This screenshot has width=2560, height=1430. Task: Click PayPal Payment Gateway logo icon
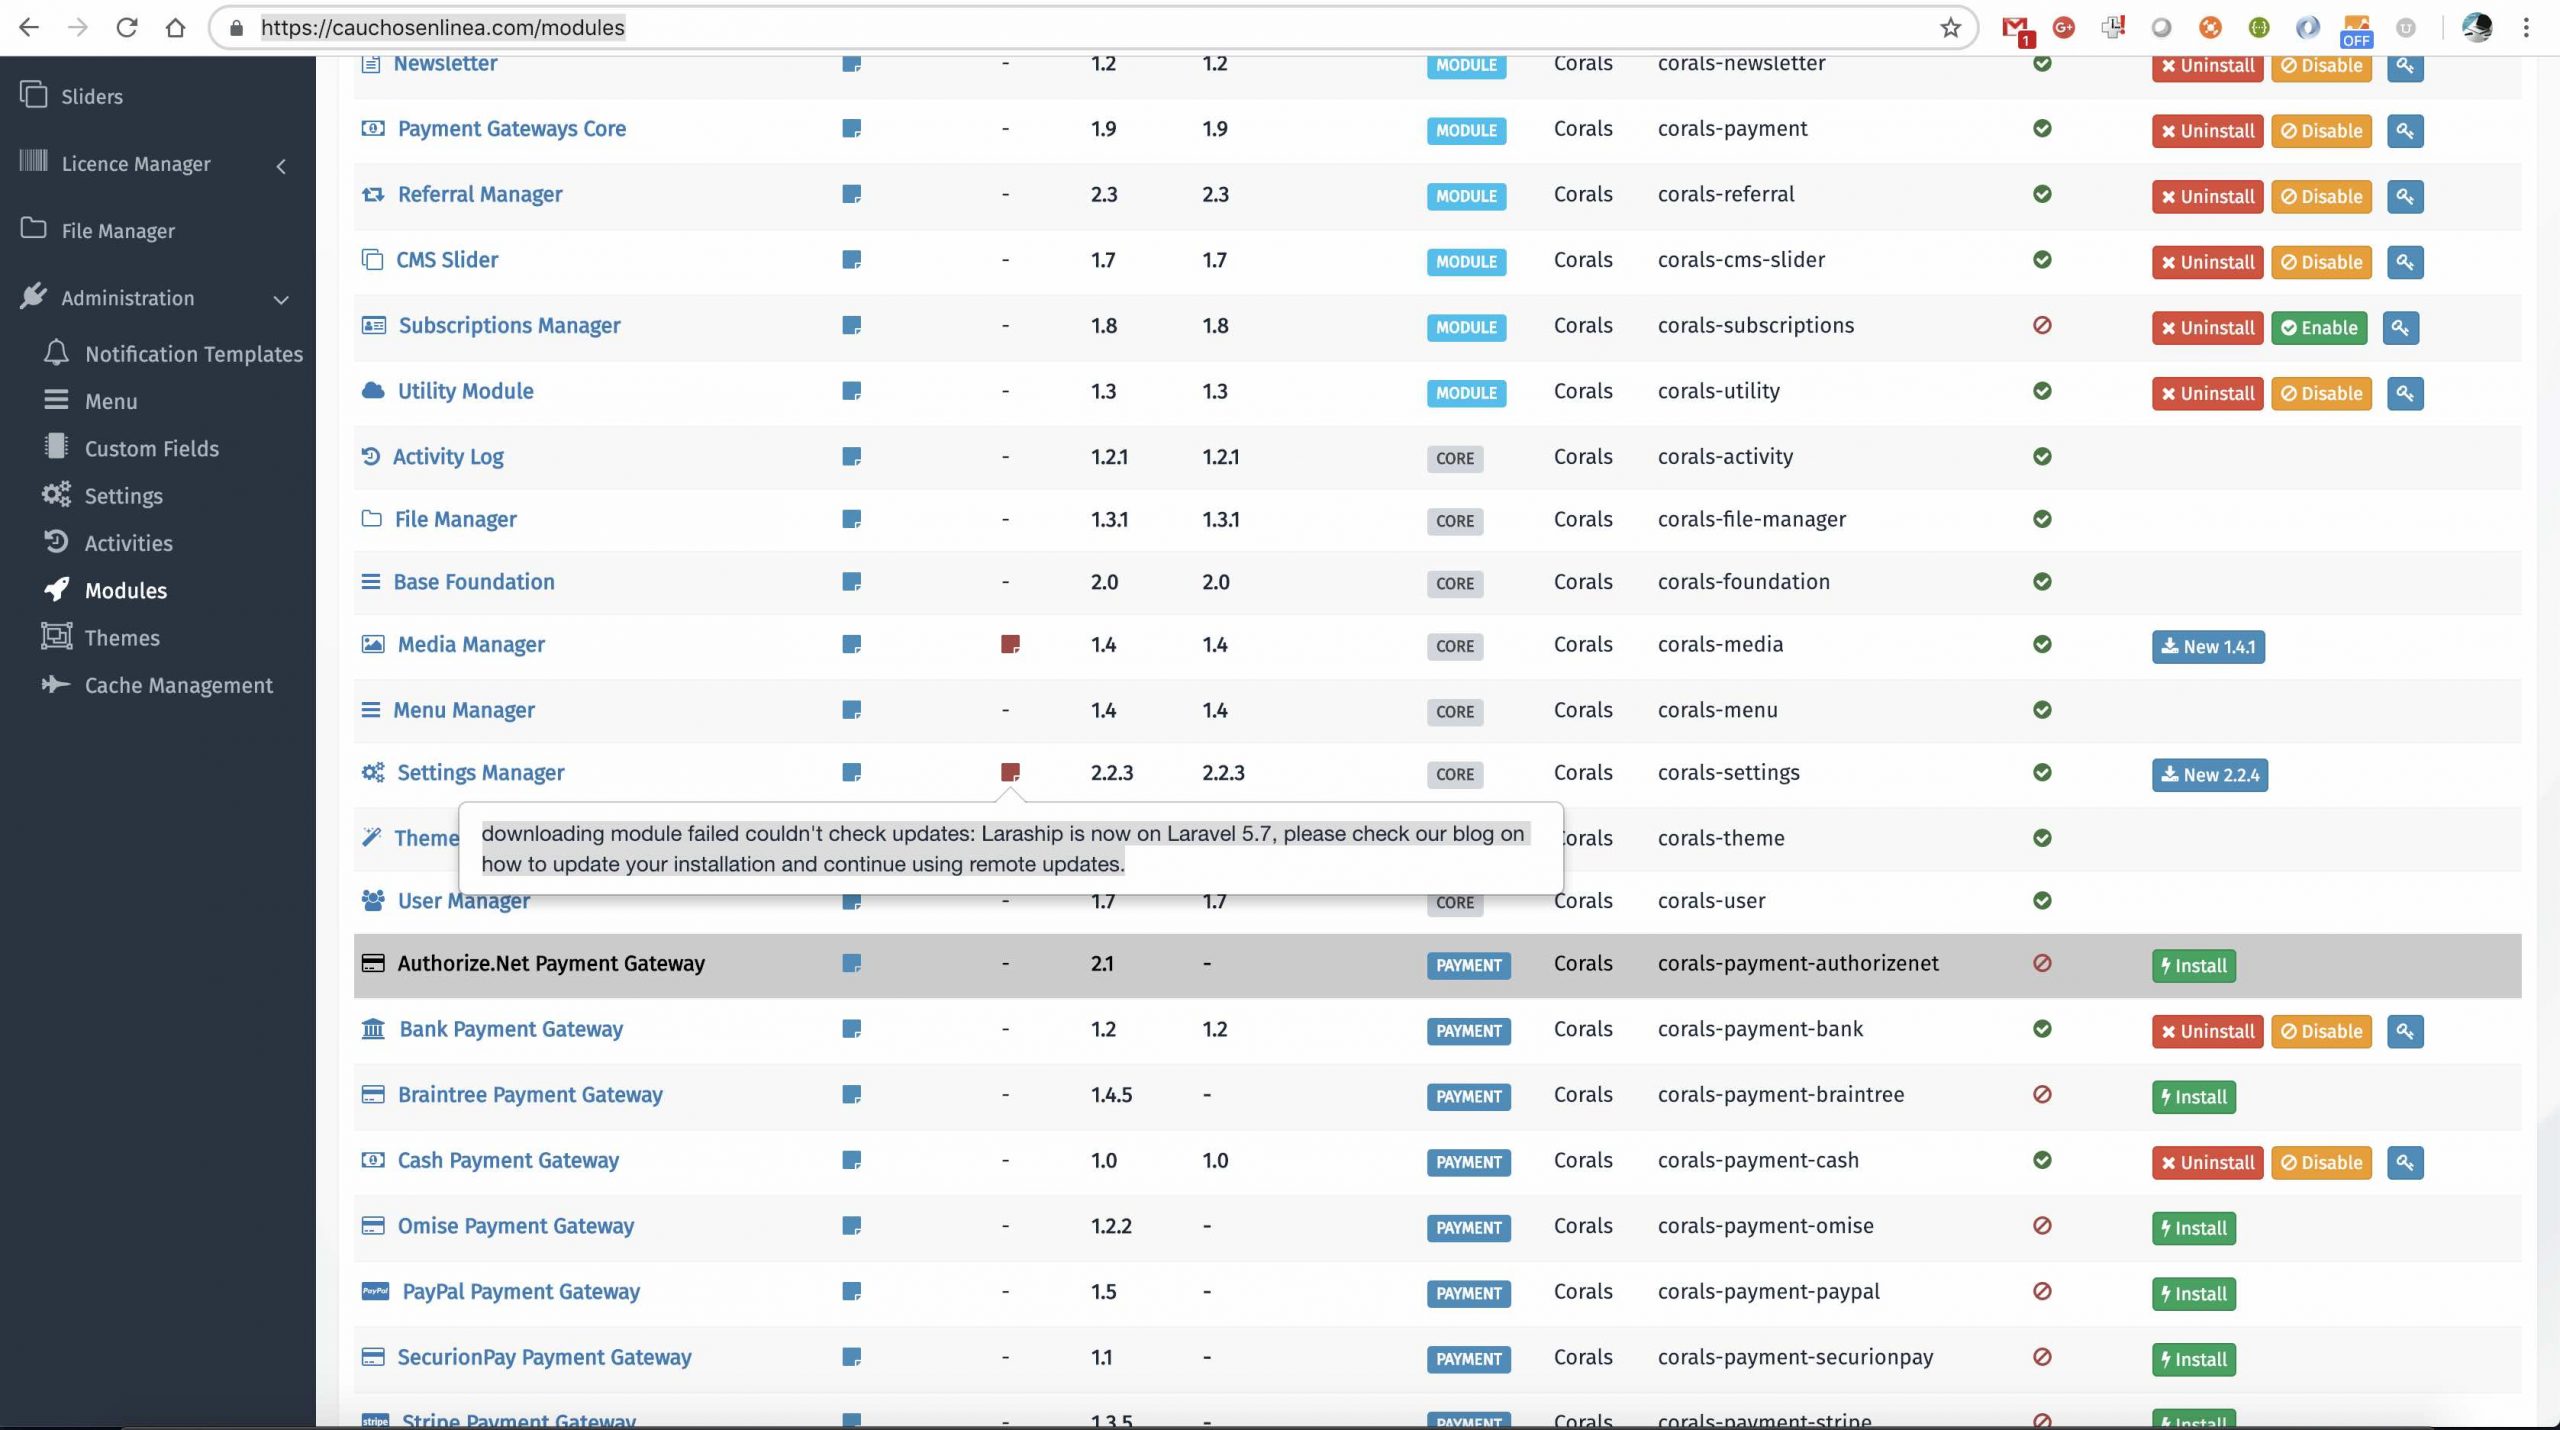(x=375, y=1291)
